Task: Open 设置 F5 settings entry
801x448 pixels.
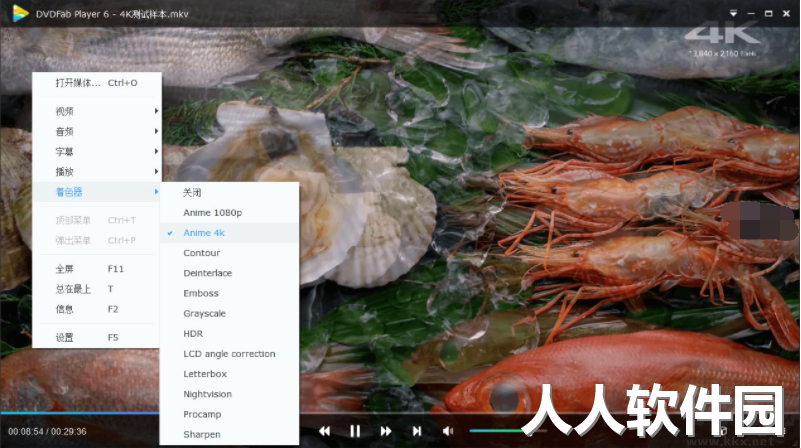Action: pyautogui.click(x=97, y=338)
